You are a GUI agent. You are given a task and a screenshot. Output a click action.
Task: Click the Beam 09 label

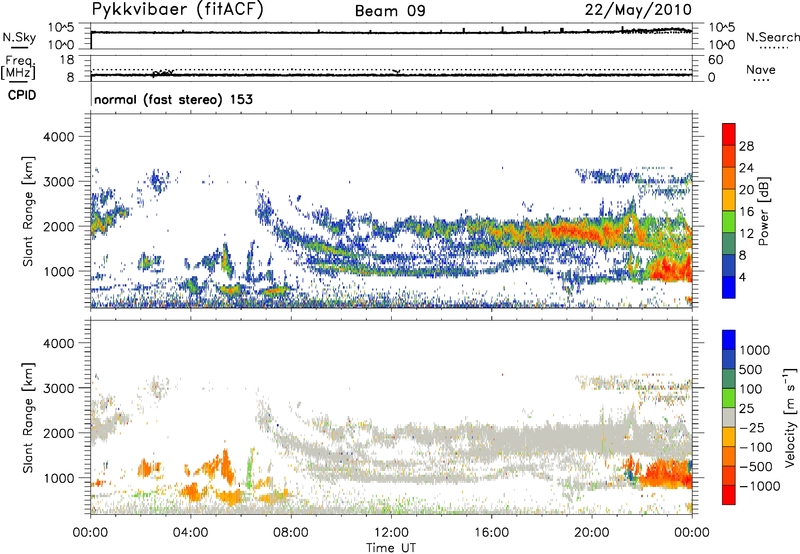point(390,11)
